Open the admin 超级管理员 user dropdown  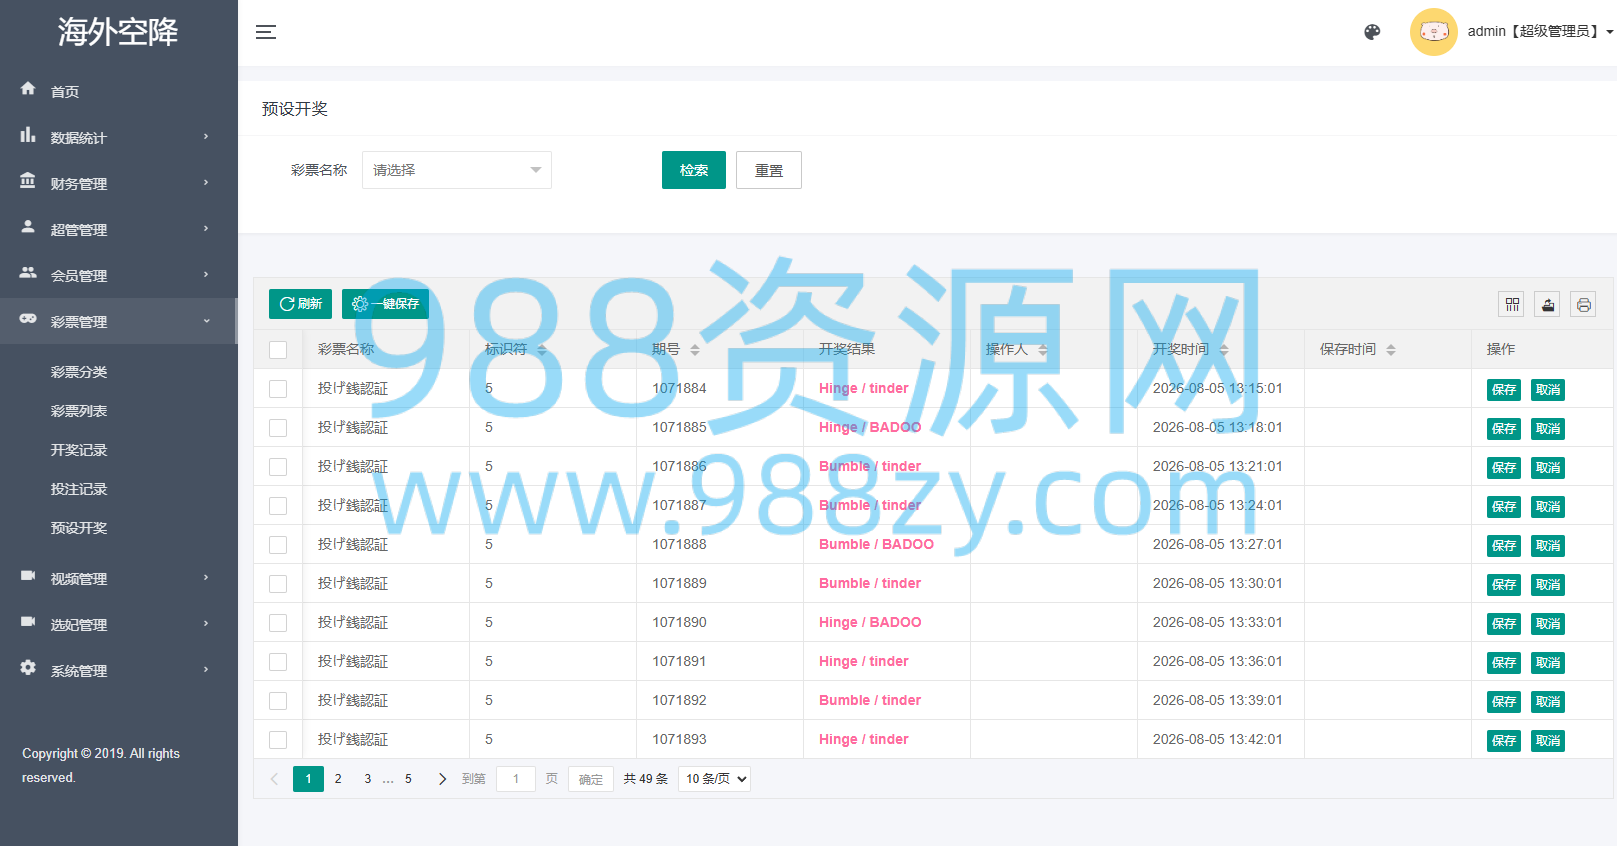(1540, 32)
